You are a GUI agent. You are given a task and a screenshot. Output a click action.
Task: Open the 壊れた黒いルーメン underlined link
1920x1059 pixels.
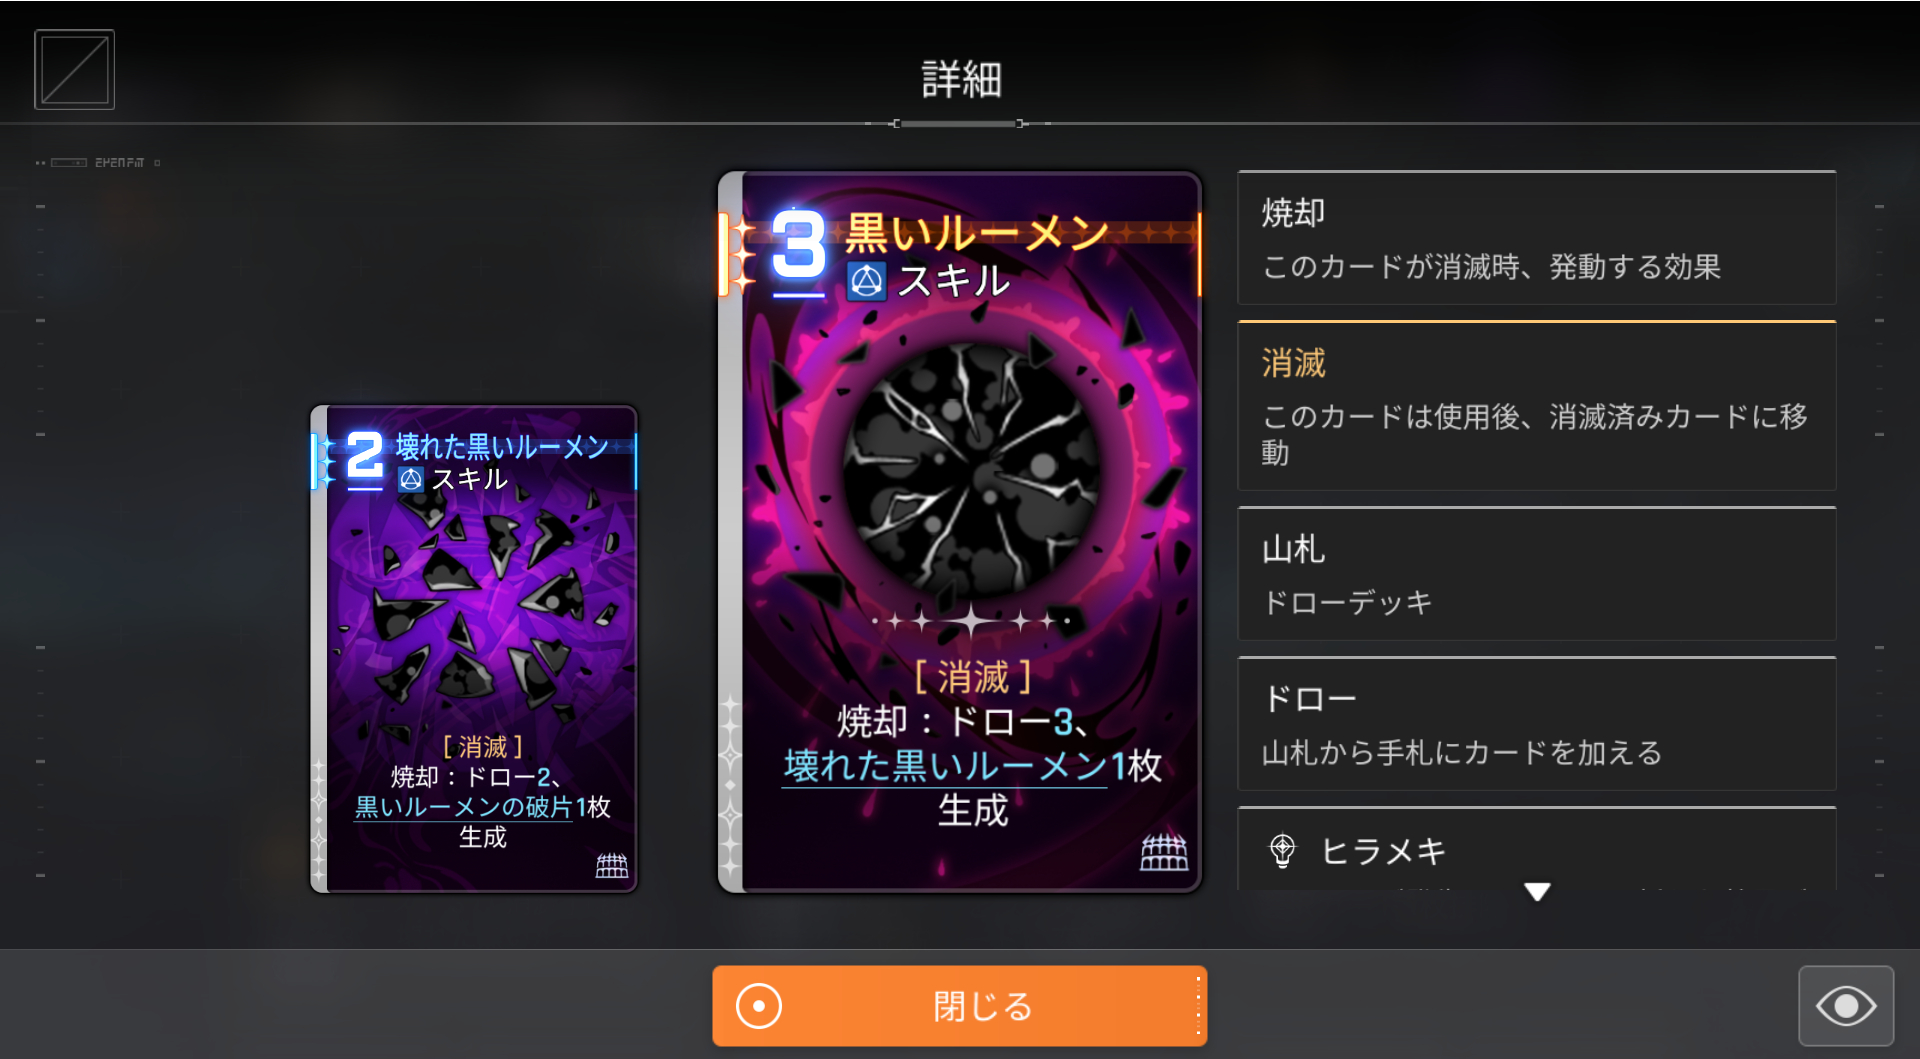[945, 766]
